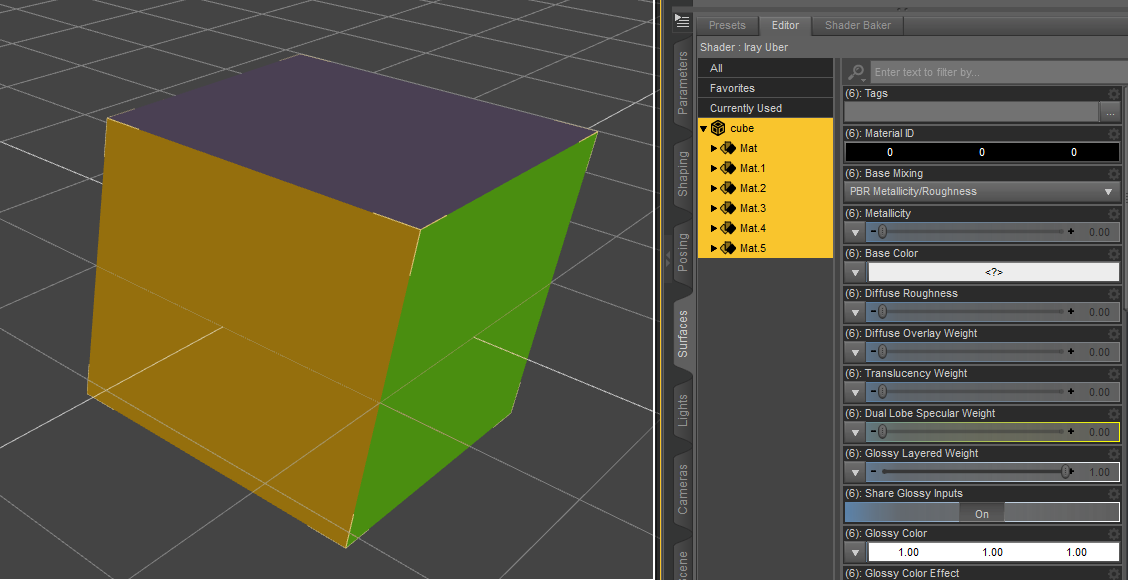Open the Lights side tab
1128x580 pixels.
tap(683, 410)
